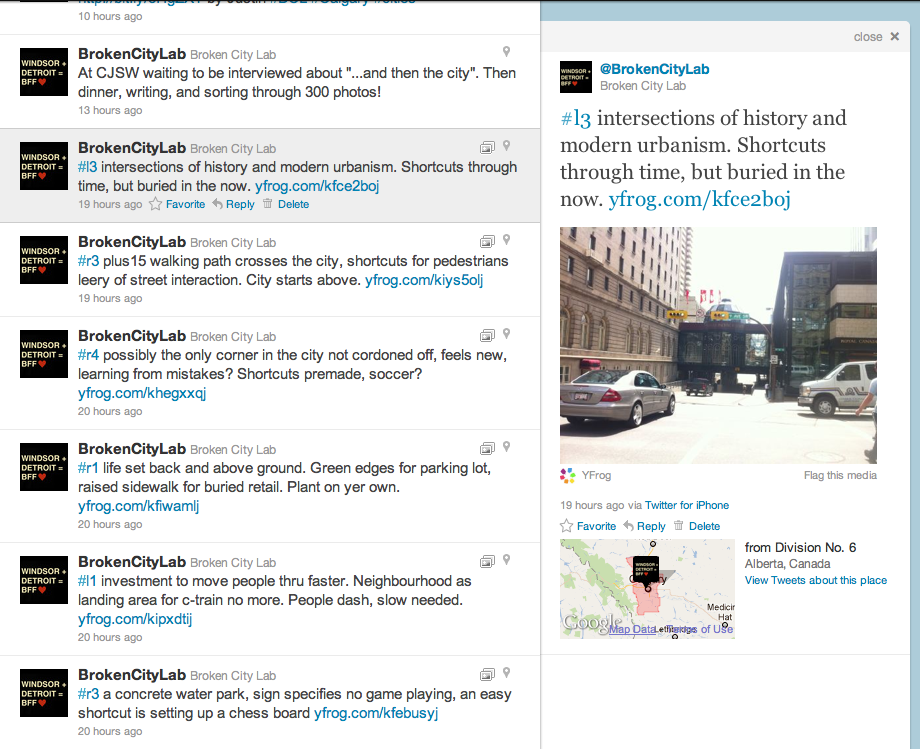Click location pin on water park tweet
The width and height of the screenshot is (920, 749).
[506, 673]
